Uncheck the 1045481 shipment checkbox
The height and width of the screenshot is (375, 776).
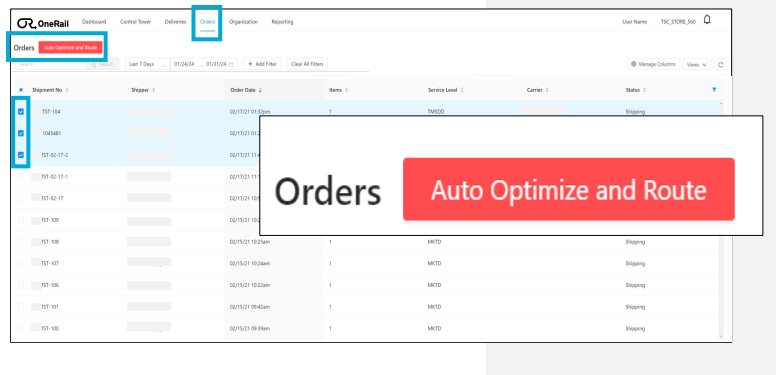pos(21,133)
